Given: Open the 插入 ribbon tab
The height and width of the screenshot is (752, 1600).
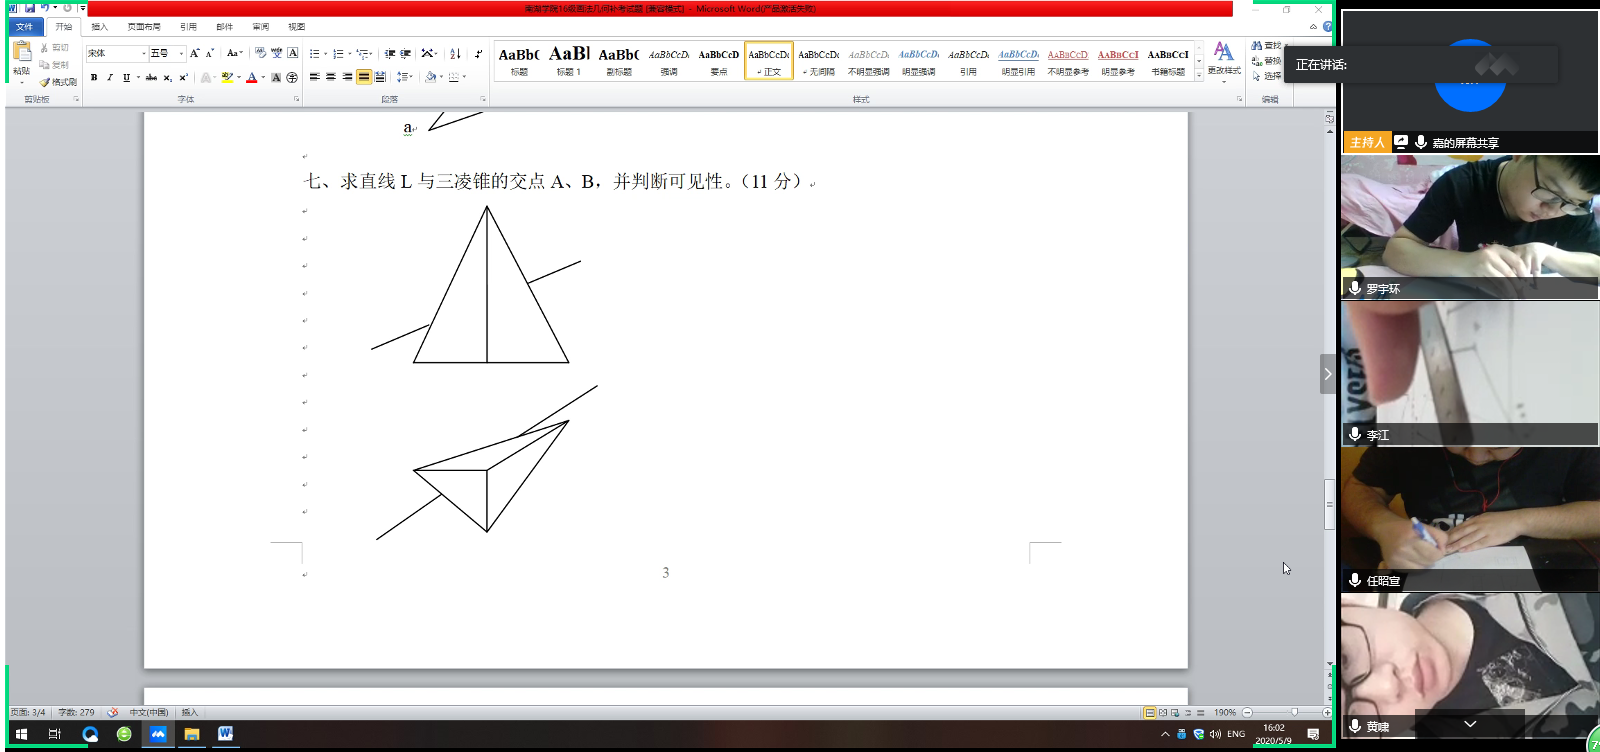Looking at the screenshot, I should (99, 27).
